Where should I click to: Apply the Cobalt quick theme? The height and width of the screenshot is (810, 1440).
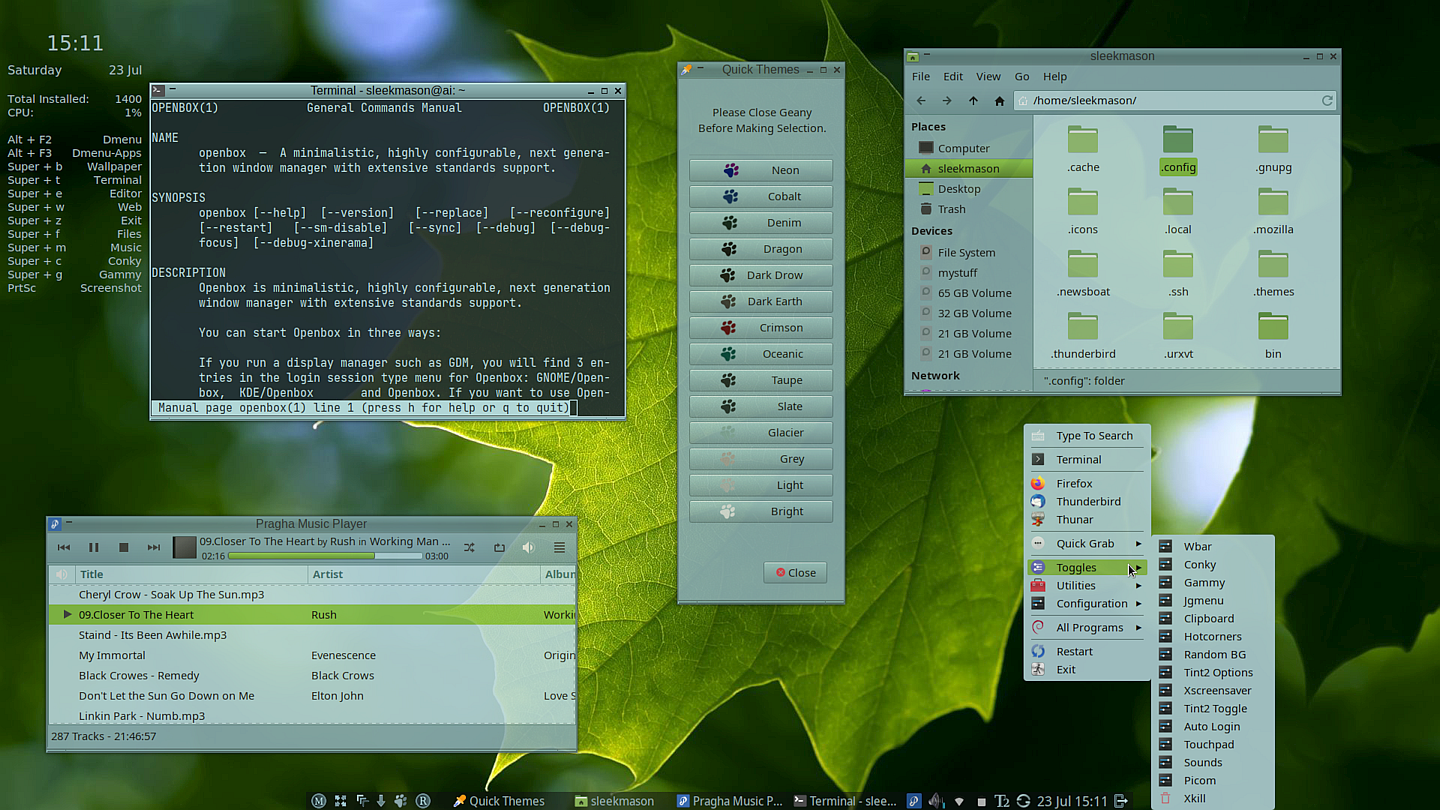tap(761, 196)
